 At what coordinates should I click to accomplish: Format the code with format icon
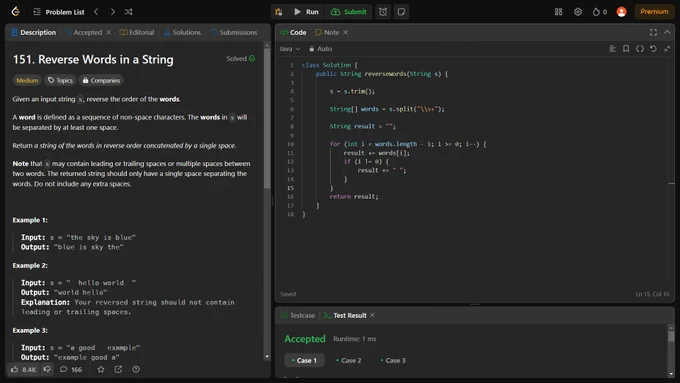pos(612,49)
